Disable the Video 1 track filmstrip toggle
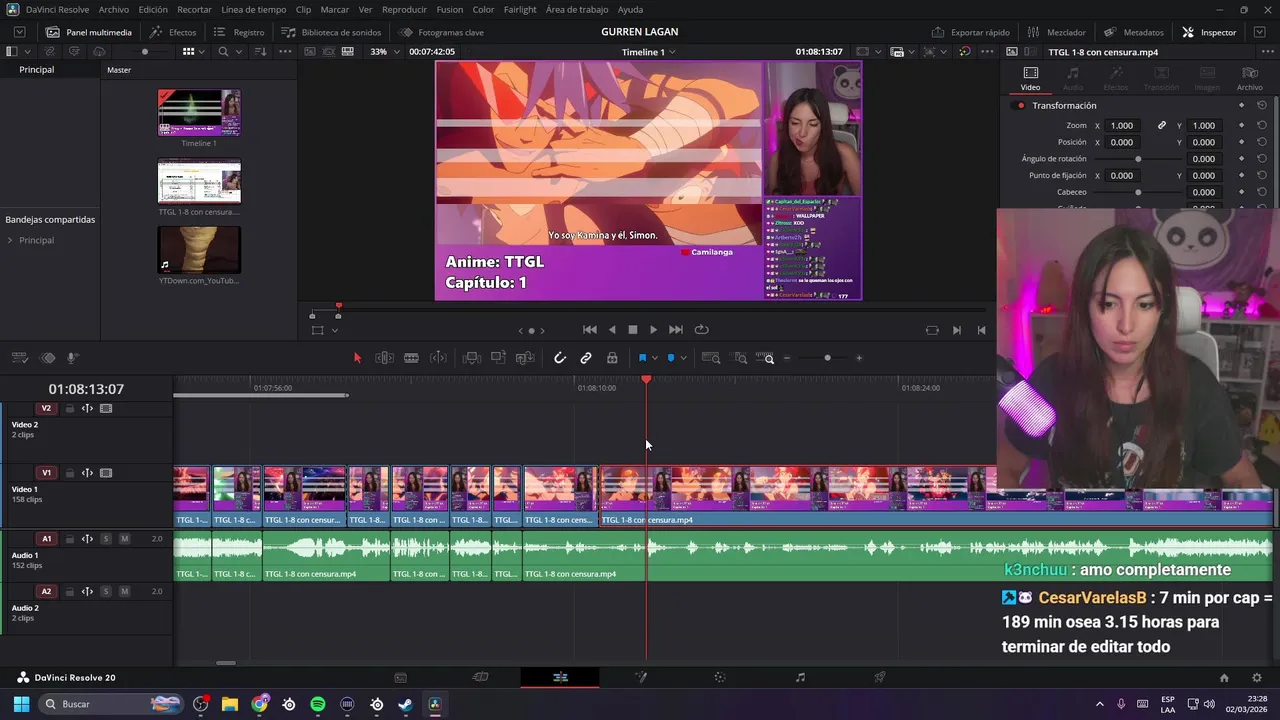Viewport: 1280px width, 720px height. (x=106, y=473)
